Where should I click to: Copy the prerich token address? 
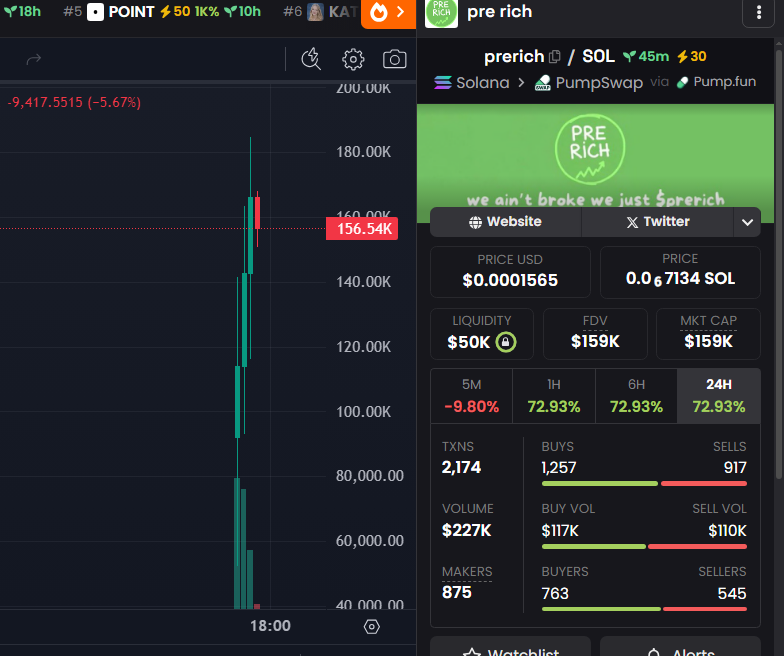point(554,57)
